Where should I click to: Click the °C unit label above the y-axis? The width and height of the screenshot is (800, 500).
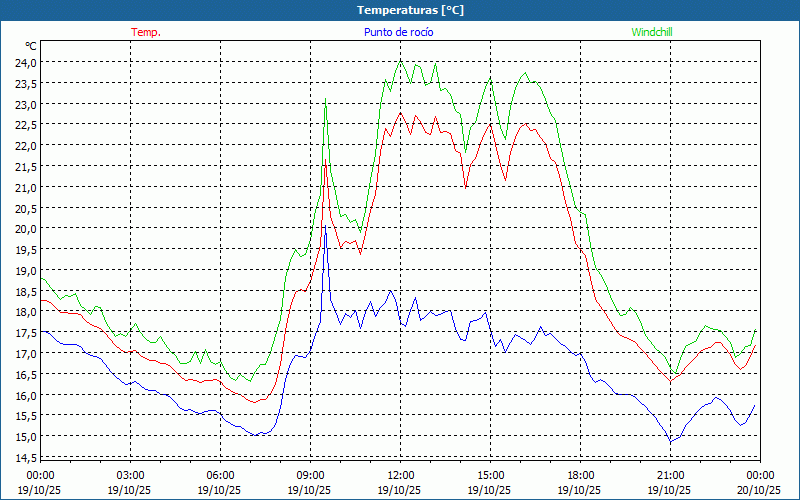pyautogui.click(x=31, y=46)
